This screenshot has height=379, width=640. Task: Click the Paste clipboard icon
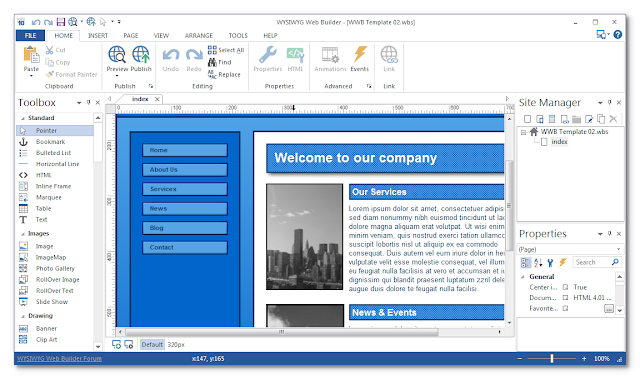click(x=31, y=55)
